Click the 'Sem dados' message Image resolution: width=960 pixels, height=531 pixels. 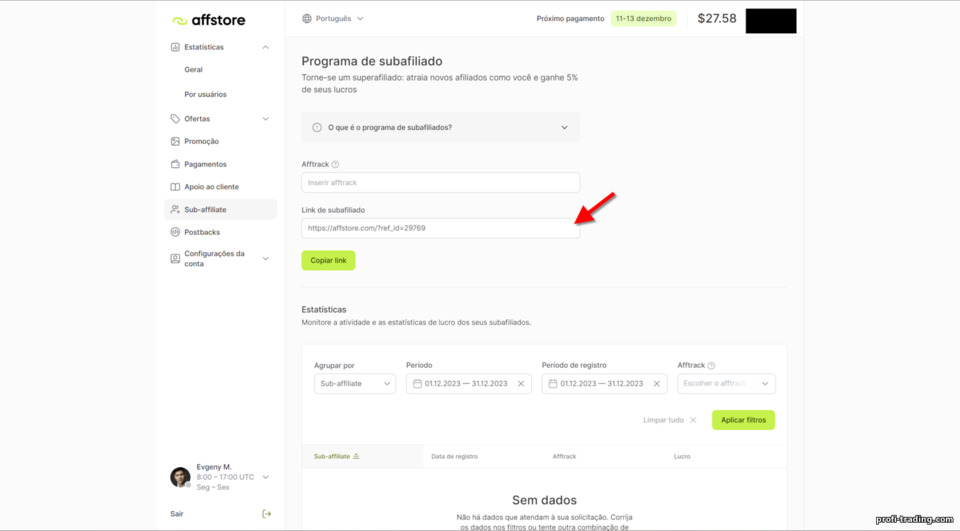pyautogui.click(x=544, y=500)
